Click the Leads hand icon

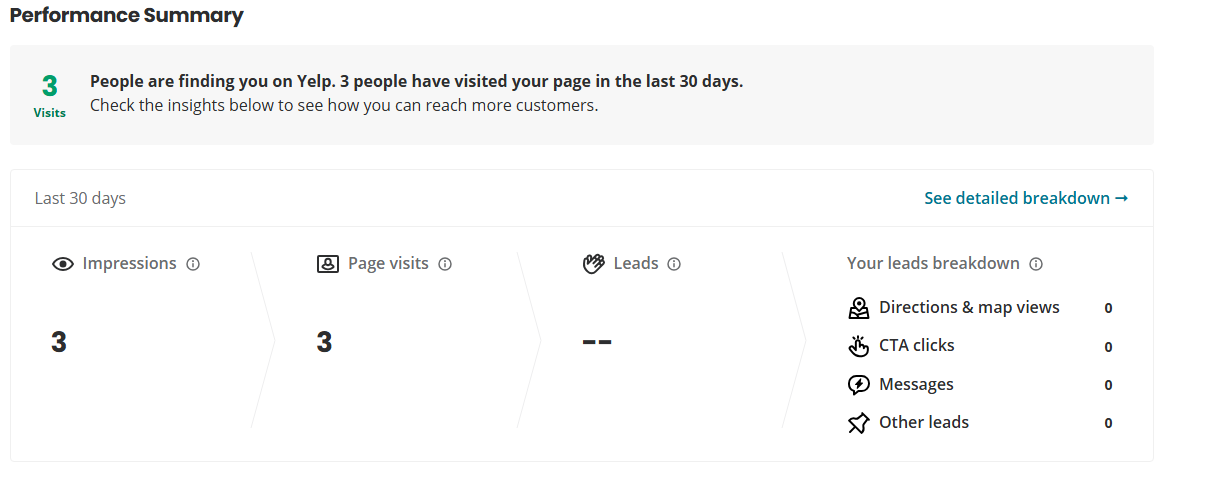[594, 264]
